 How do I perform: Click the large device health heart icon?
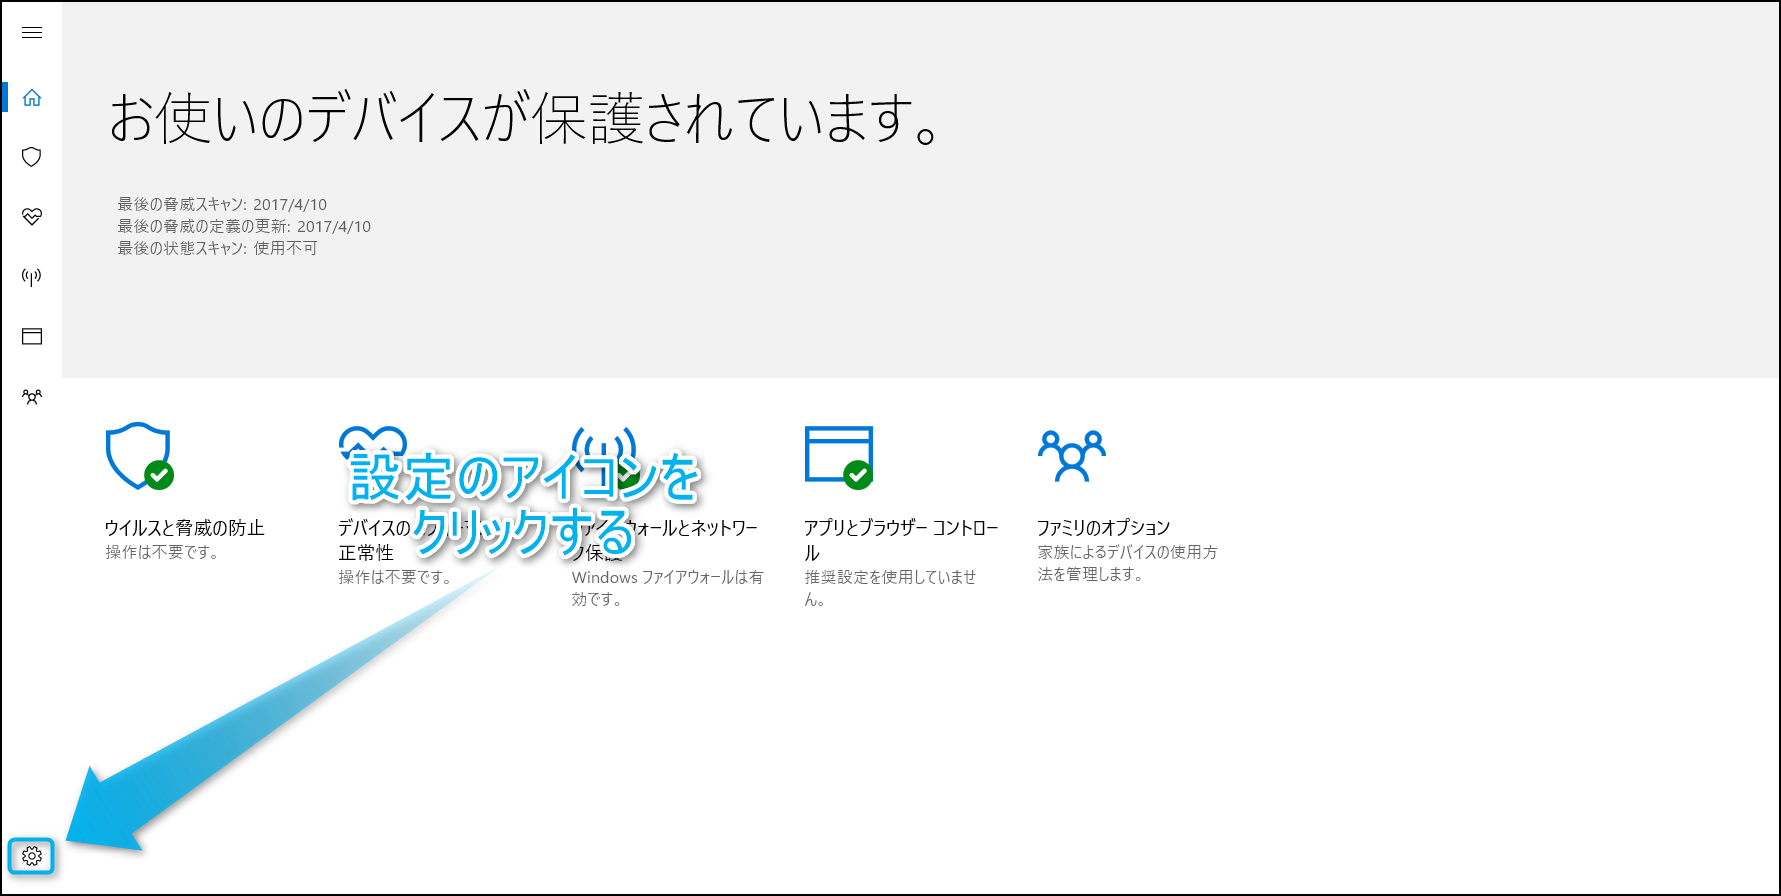tap(372, 440)
